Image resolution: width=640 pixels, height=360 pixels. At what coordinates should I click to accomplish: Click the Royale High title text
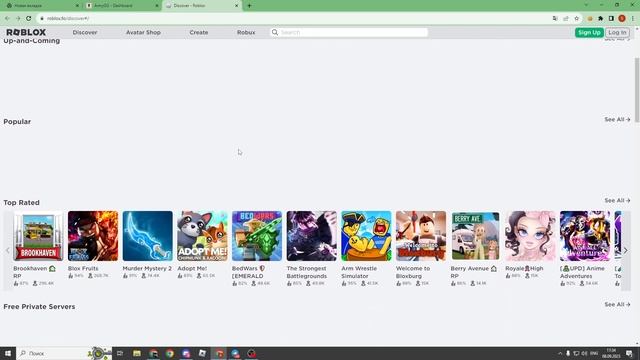pos(524,269)
